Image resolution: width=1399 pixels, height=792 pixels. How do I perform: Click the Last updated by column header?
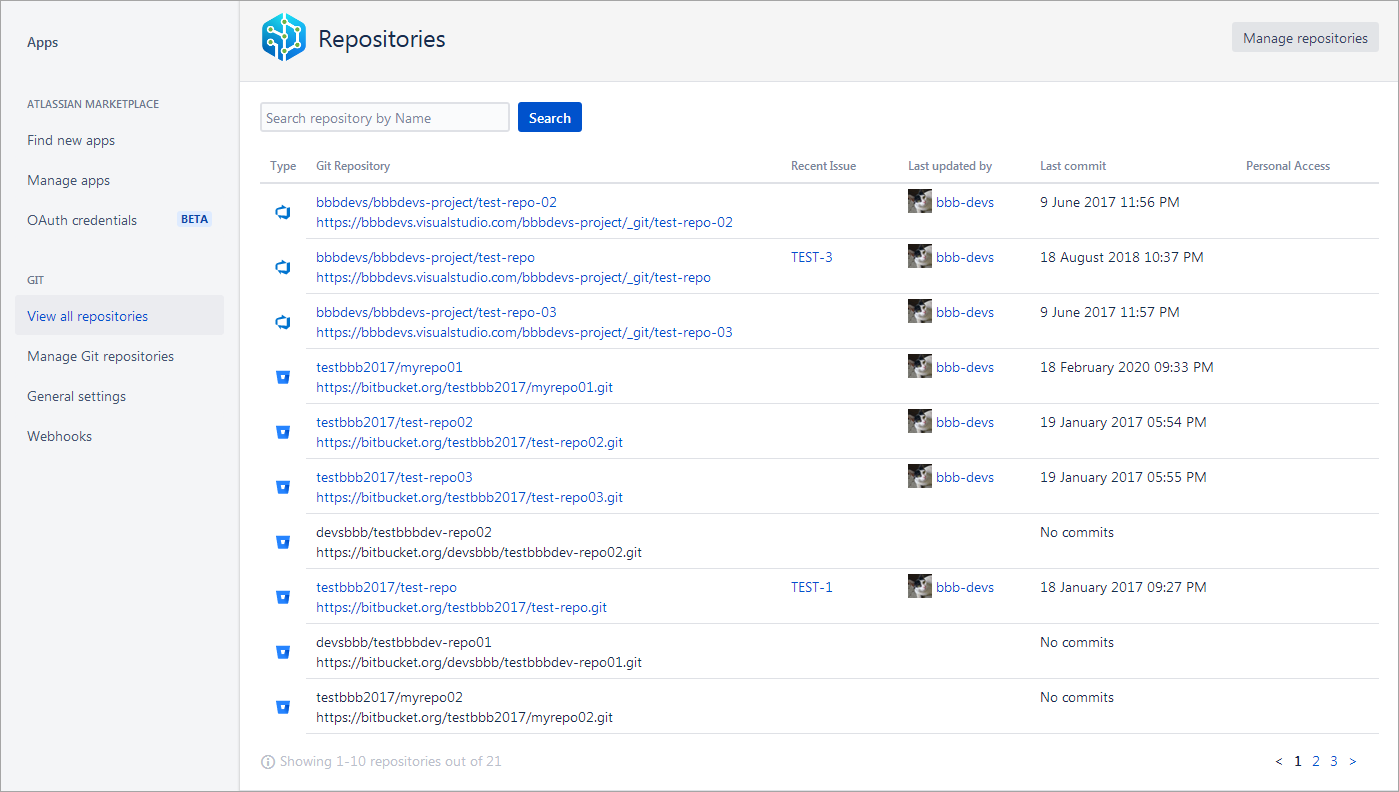(950, 166)
